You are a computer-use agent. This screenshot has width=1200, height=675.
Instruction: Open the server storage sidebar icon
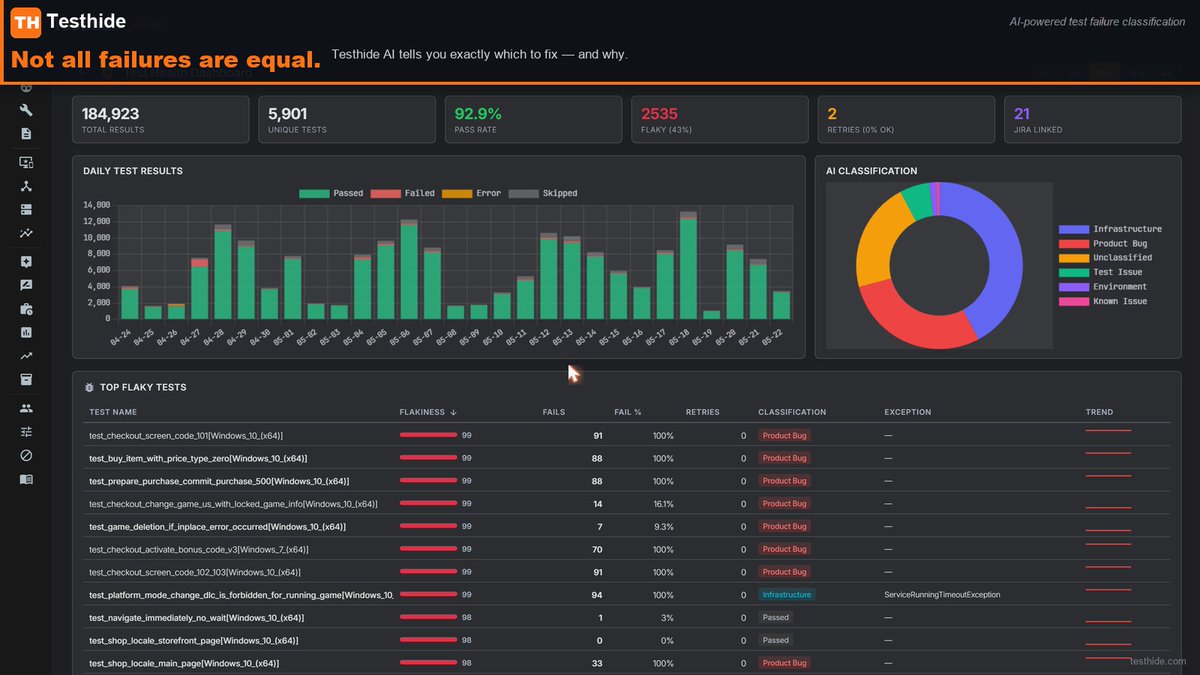[27, 210]
